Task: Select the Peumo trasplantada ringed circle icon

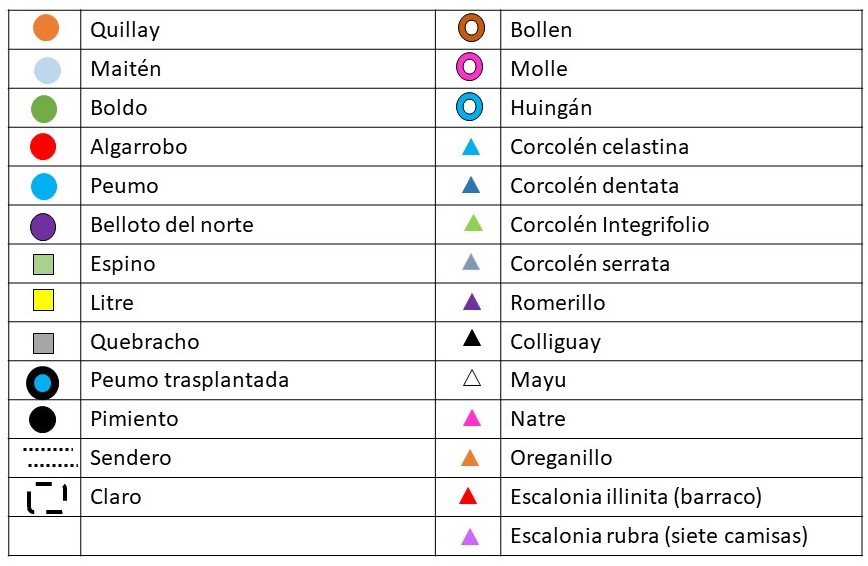Action: [x=43, y=382]
